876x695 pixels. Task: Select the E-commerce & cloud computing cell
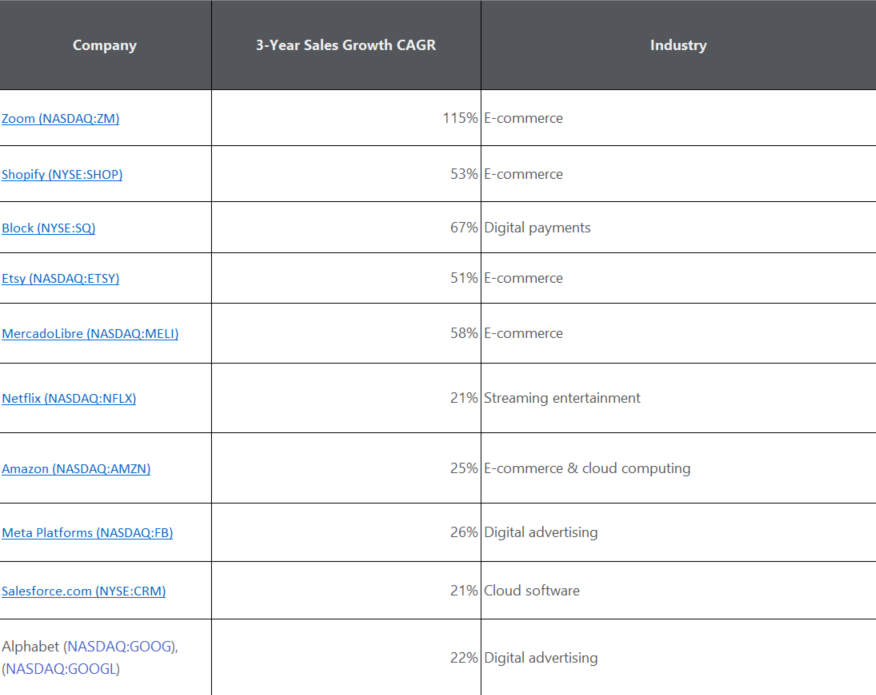tap(678, 468)
